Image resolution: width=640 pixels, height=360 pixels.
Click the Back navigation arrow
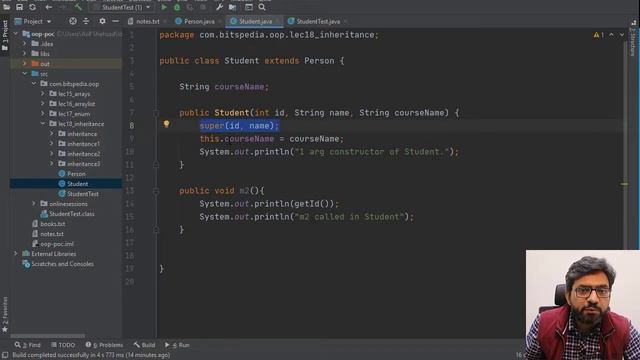(48, 7)
